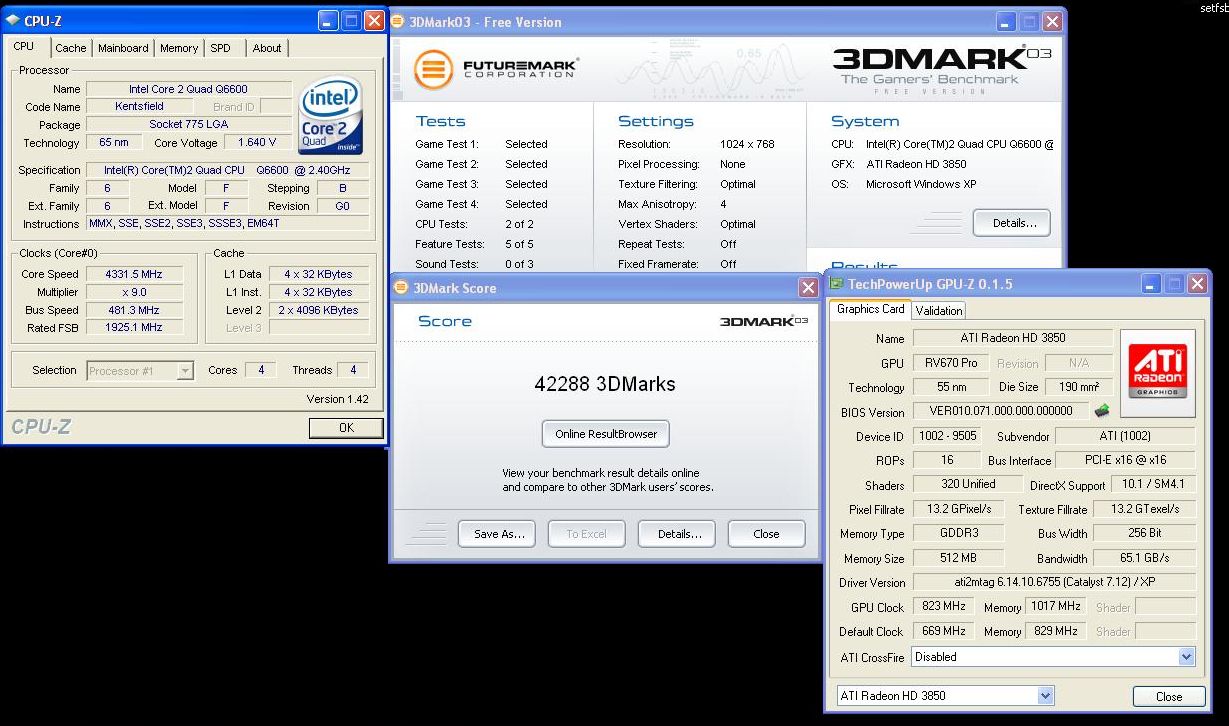
Task: Click the Intel Core 2 Quad logo
Action: [330, 116]
